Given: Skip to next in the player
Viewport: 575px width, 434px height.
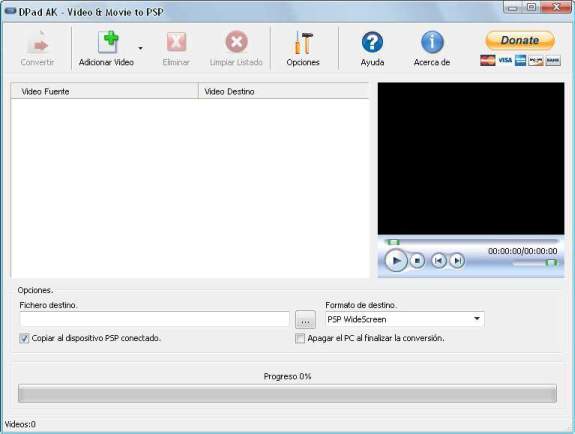Looking at the screenshot, I should point(457,260).
